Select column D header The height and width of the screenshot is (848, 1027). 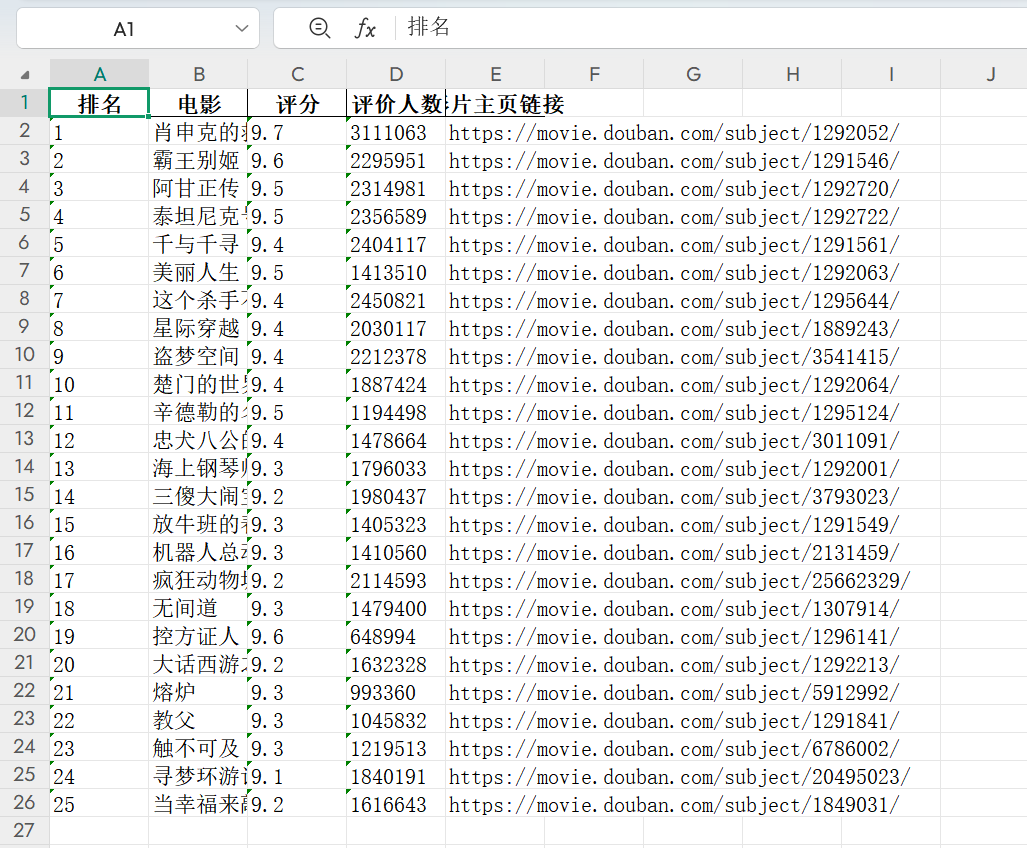point(396,74)
